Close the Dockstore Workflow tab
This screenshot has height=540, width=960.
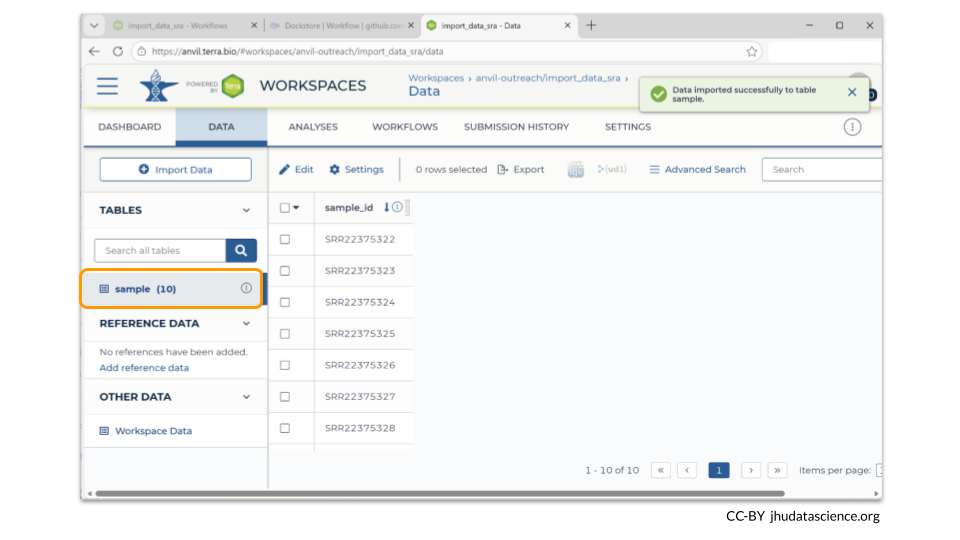click(x=411, y=26)
